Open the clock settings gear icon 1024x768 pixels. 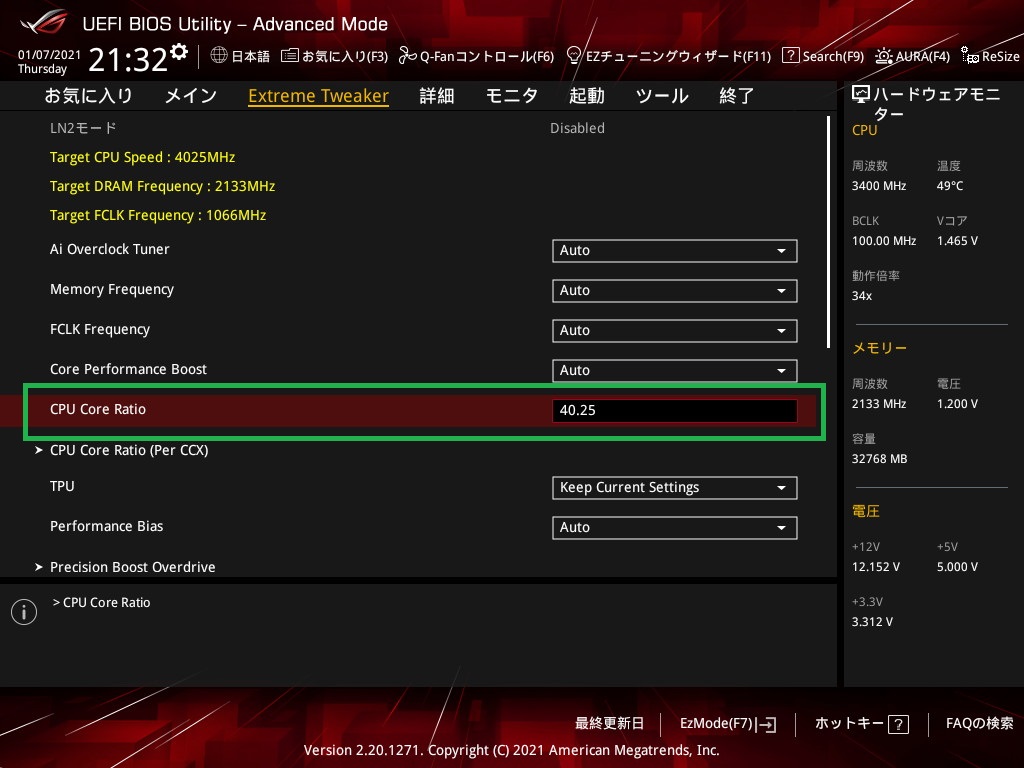[179, 51]
